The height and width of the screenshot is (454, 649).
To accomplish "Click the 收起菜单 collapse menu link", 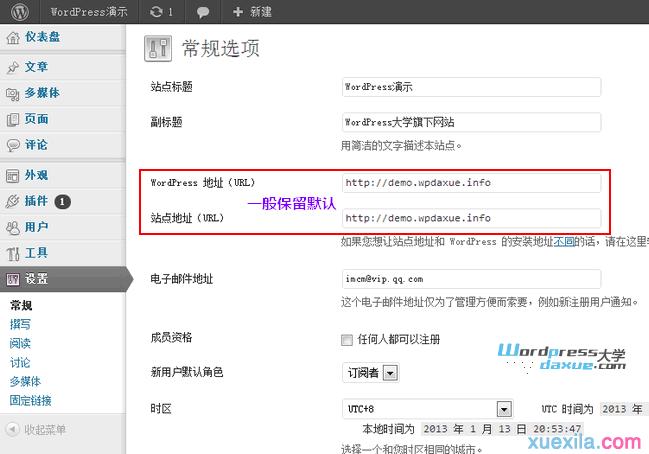I will click(x=45, y=430).
